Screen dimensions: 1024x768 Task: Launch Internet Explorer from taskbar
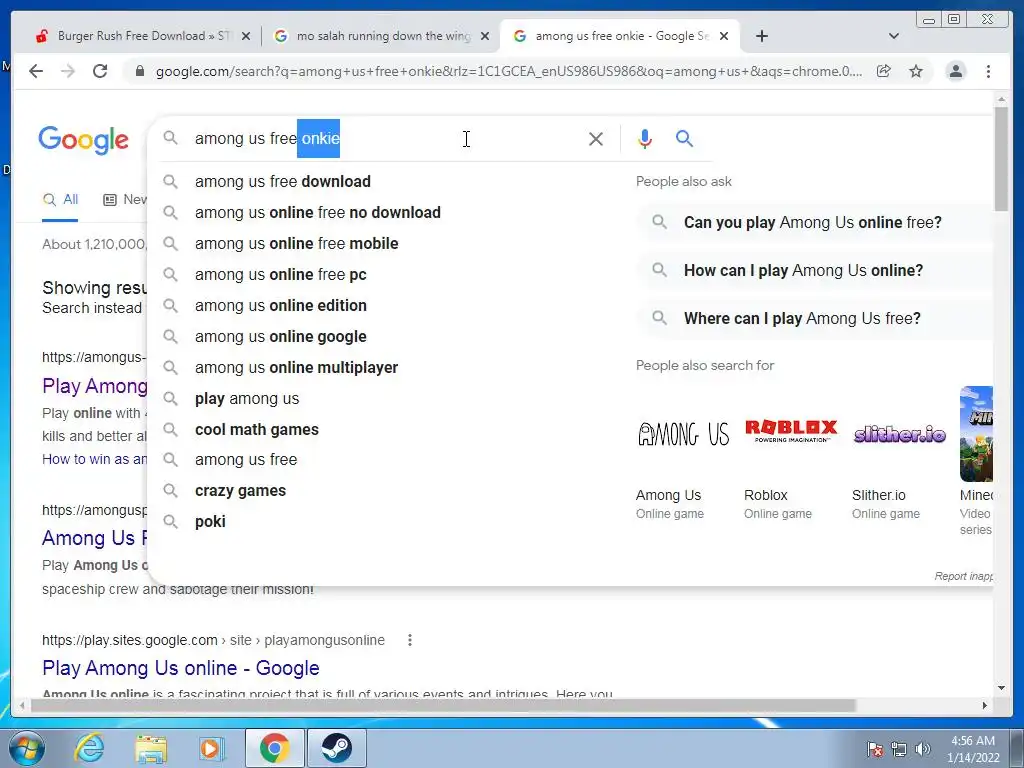(89, 748)
